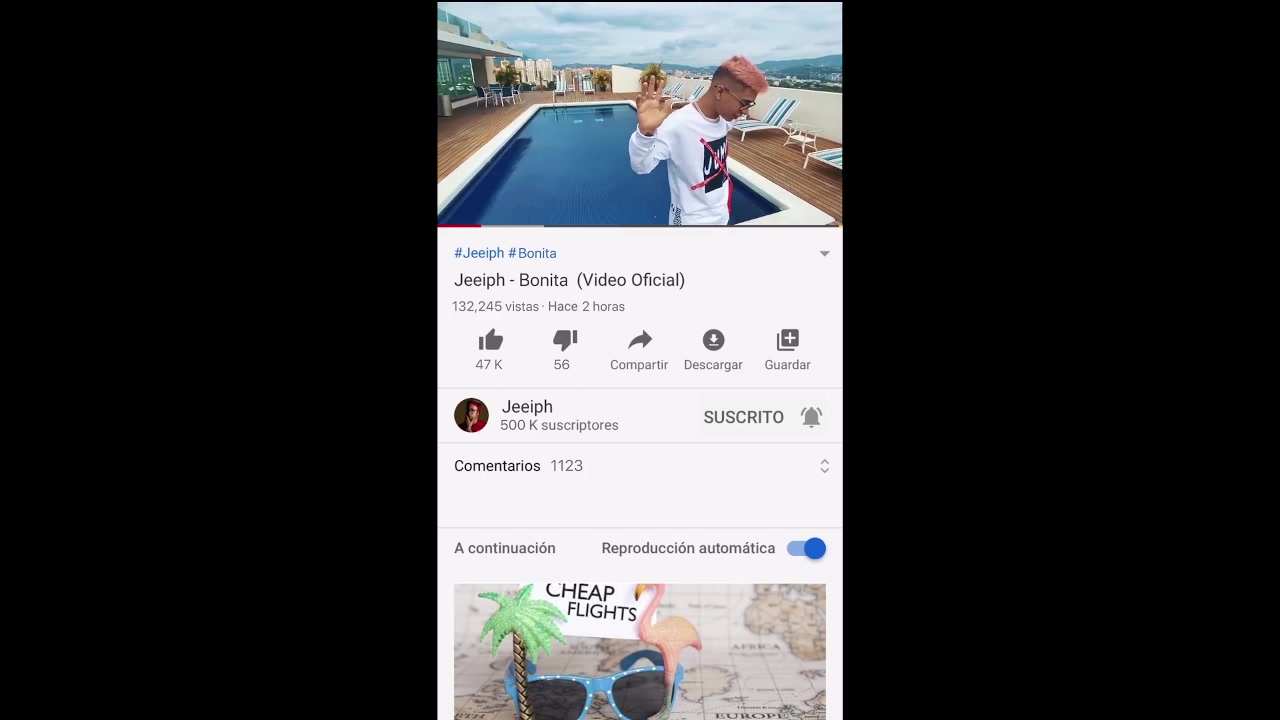Tap the video player area

pos(640,114)
